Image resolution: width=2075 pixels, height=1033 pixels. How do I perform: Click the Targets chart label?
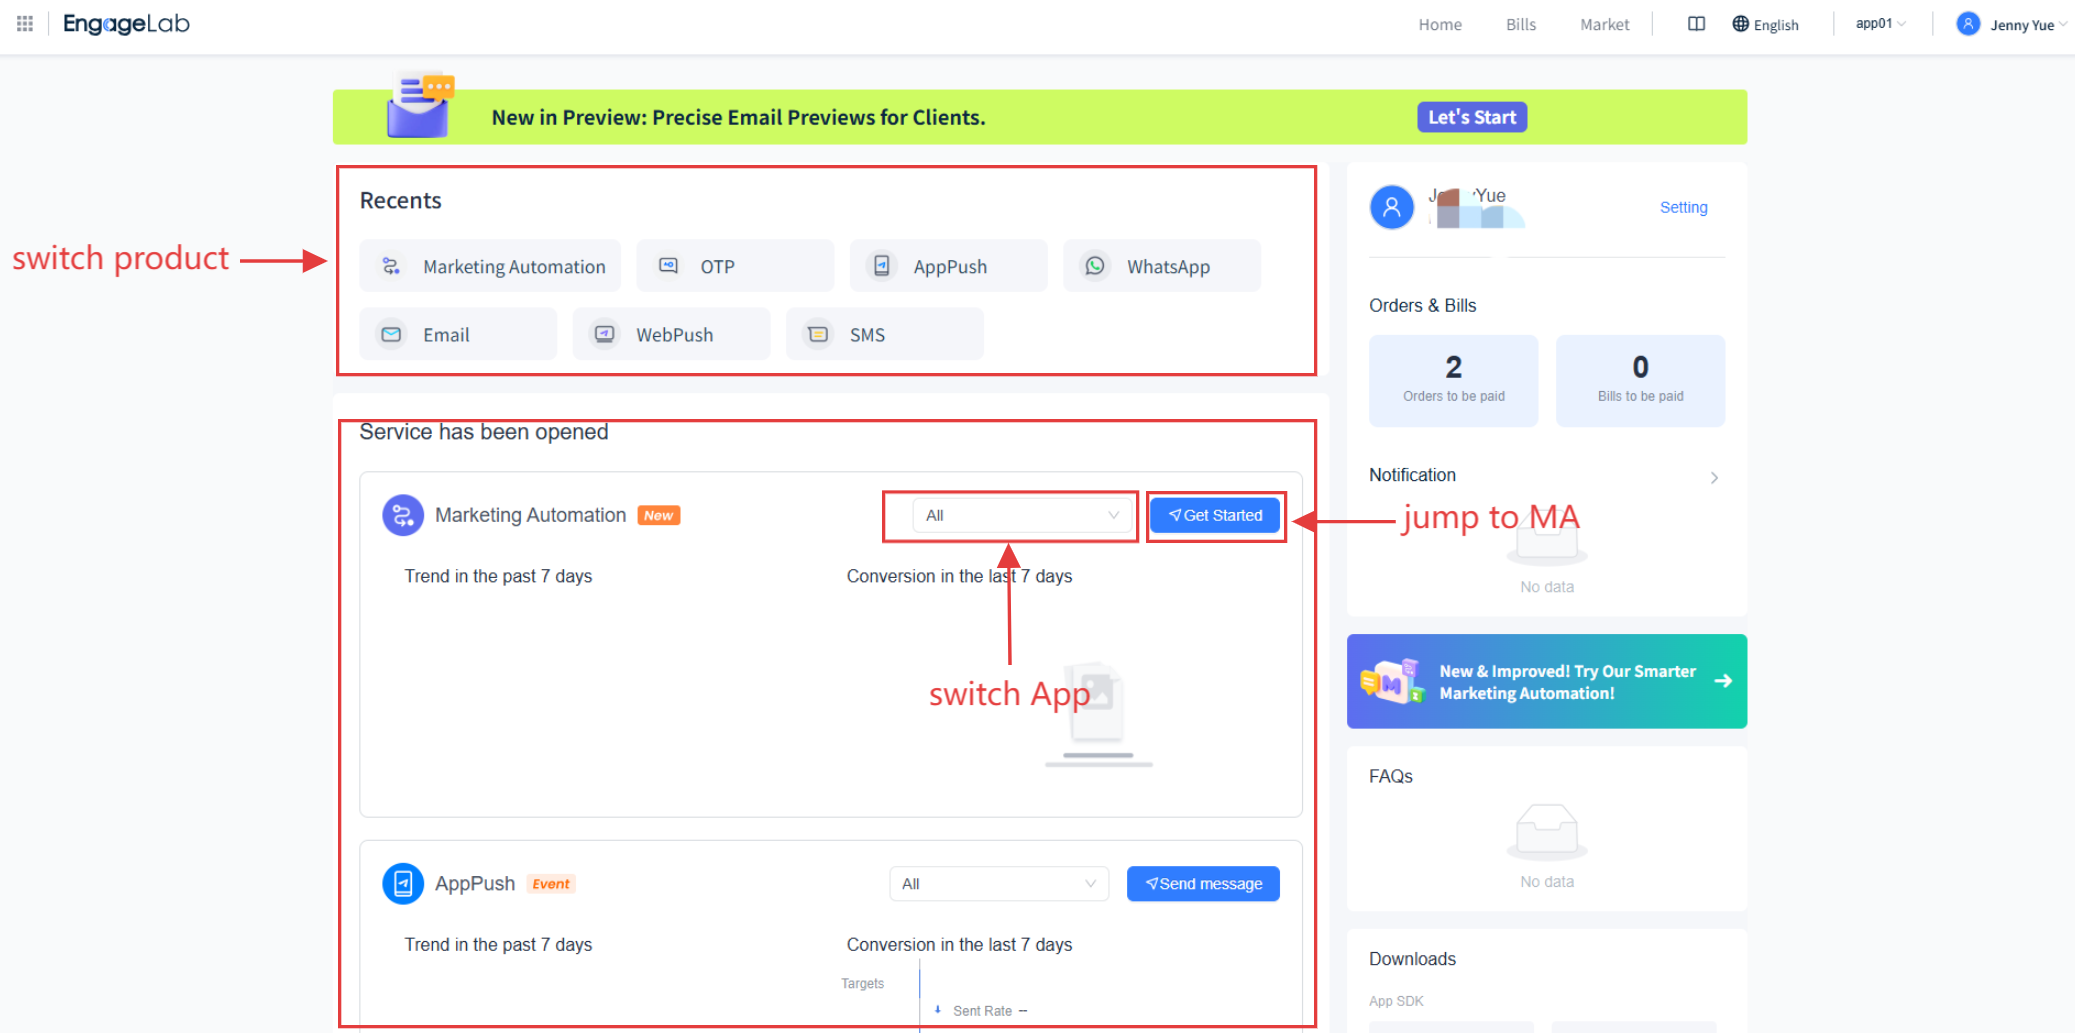tap(862, 984)
